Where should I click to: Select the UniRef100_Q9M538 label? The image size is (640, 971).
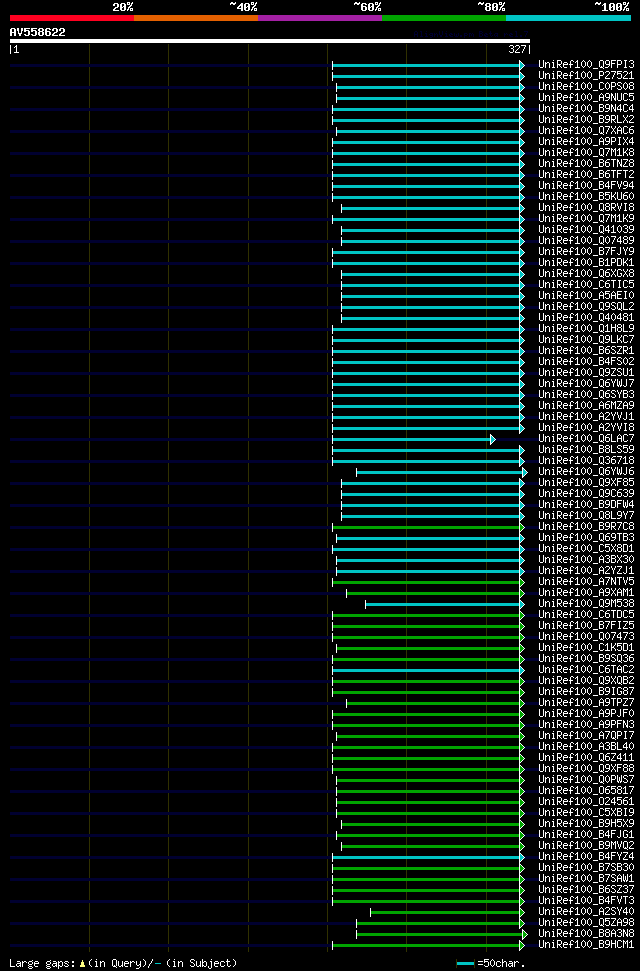(x=586, y=604)
